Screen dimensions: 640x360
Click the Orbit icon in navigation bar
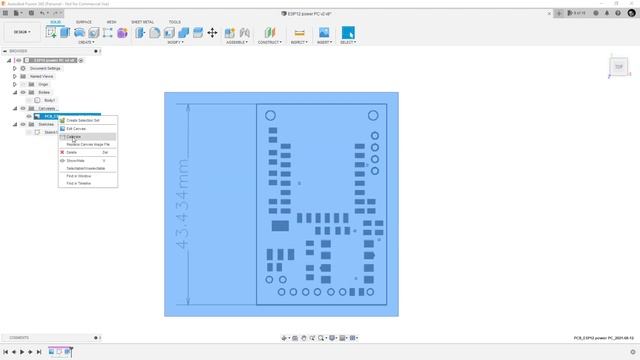pos(284,338)
